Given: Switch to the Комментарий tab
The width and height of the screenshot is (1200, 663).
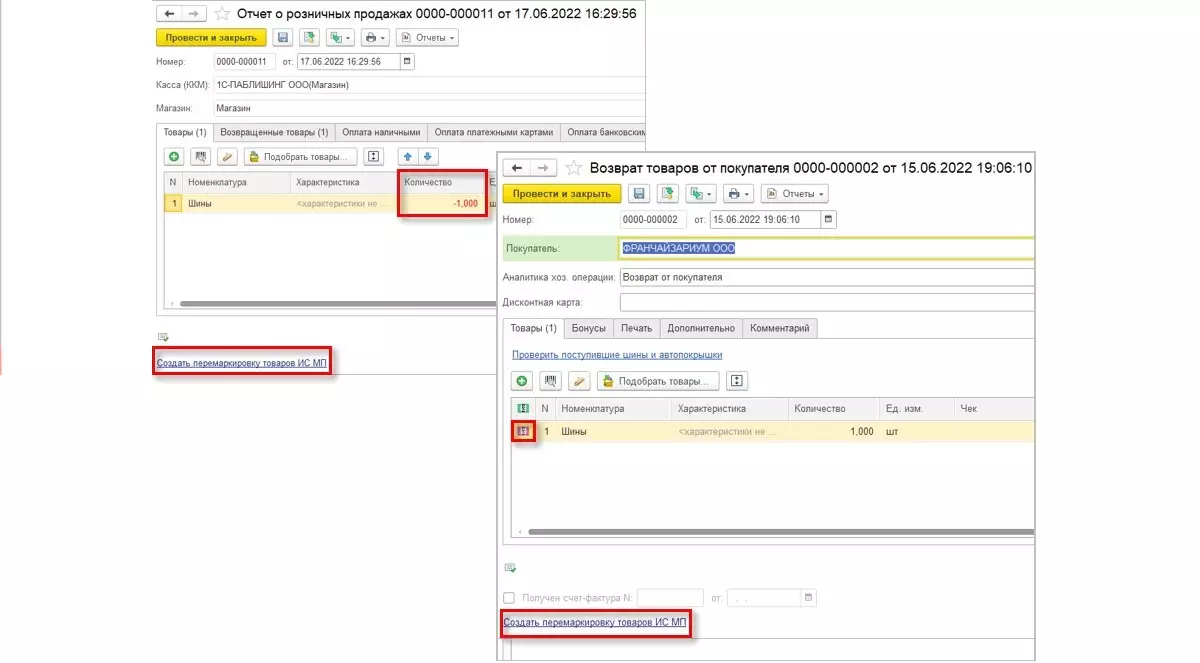Looking at the screenshot, I should tap(781, 328).
